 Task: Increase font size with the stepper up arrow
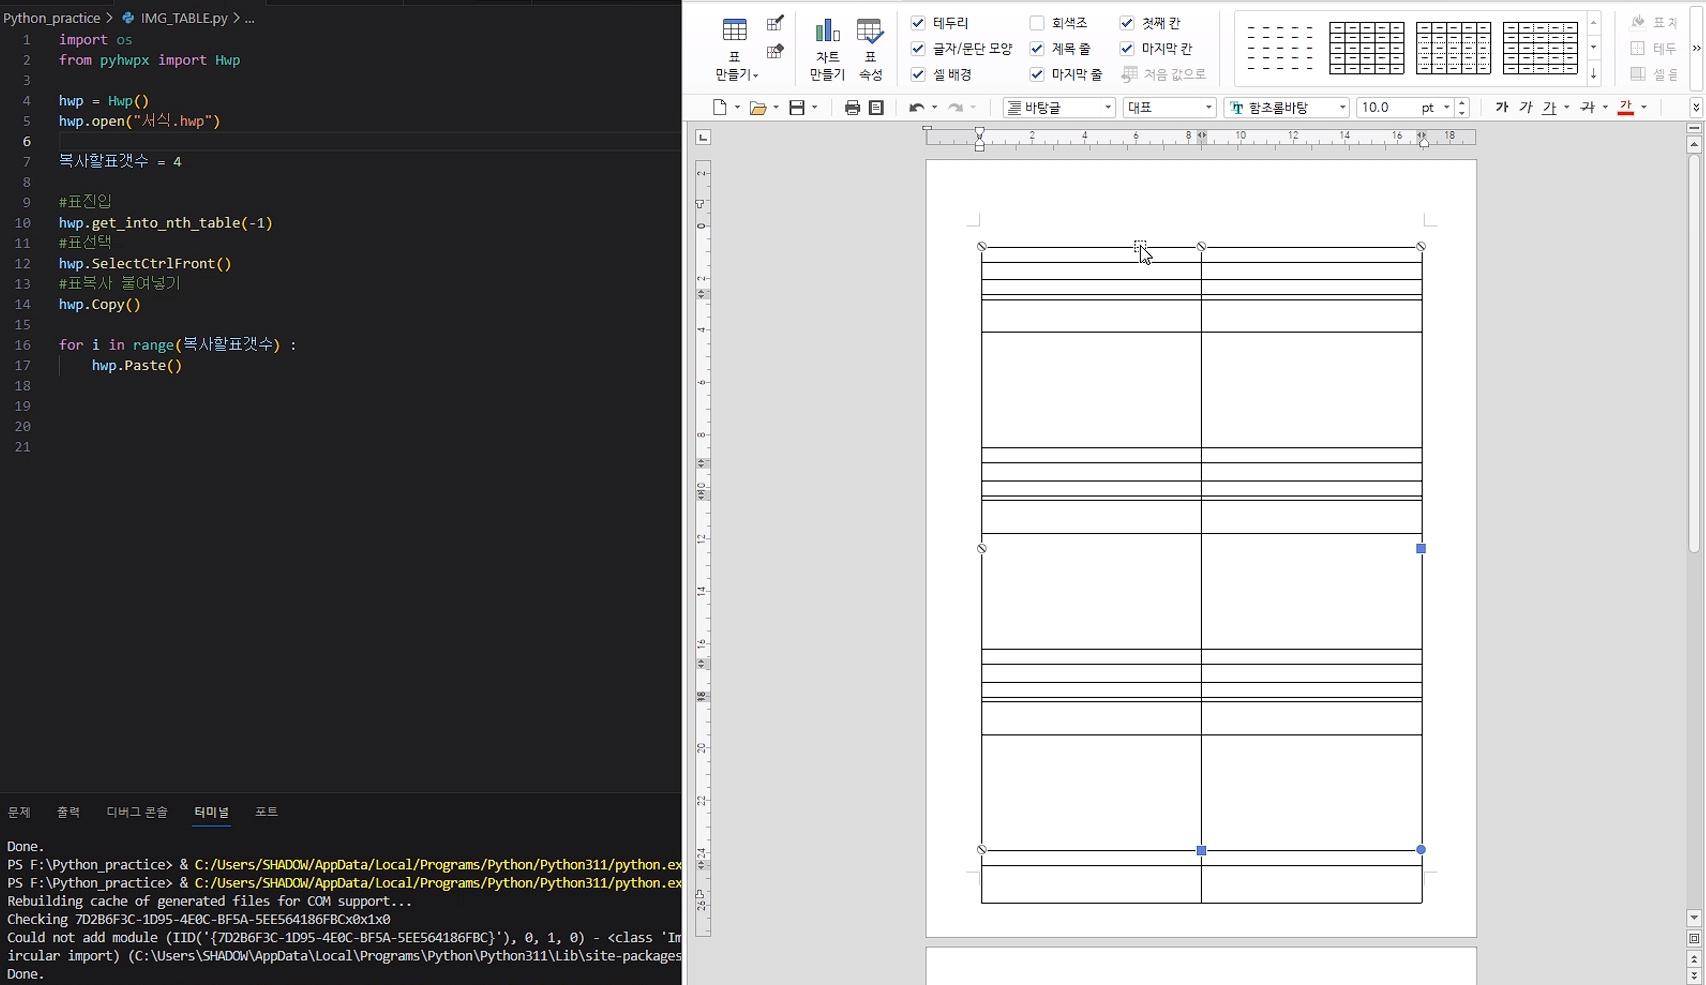(x=1462, y=102)
